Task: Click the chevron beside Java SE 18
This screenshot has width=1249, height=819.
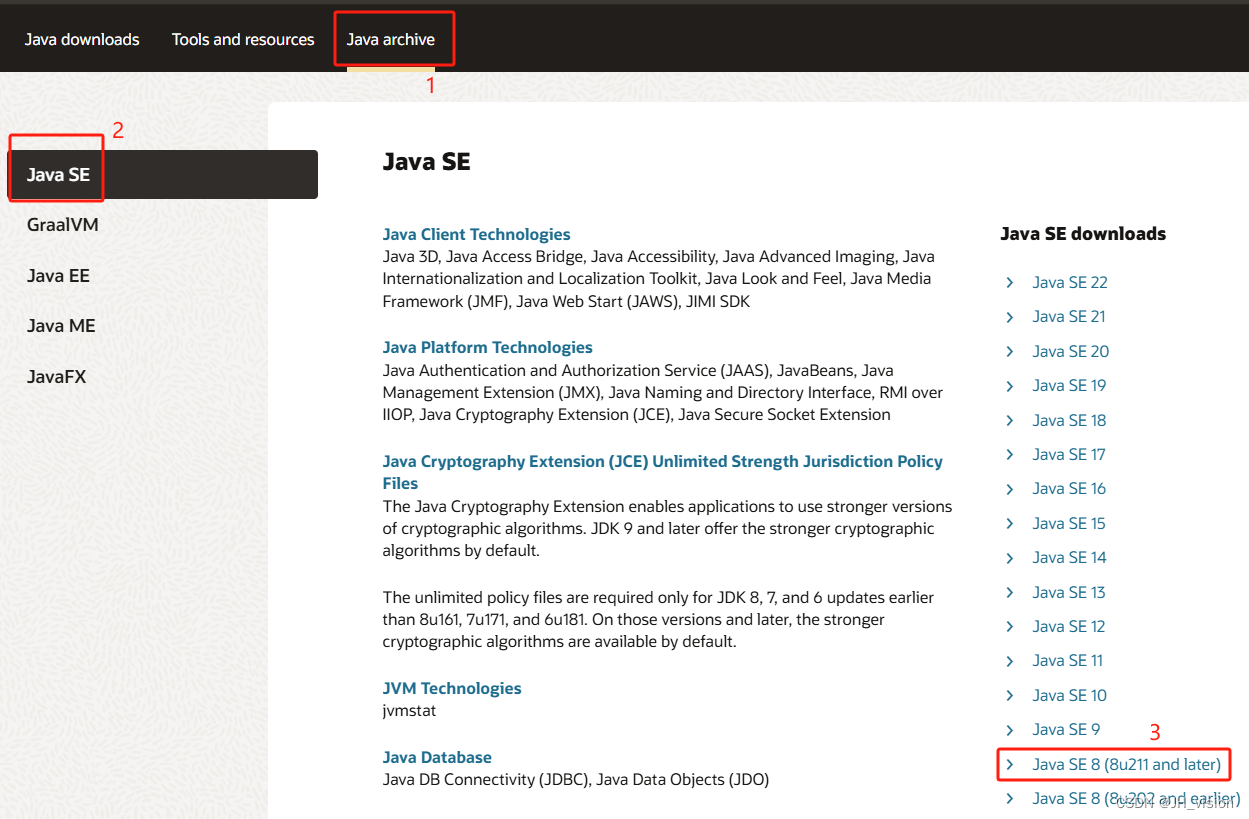Action: 1010,420
